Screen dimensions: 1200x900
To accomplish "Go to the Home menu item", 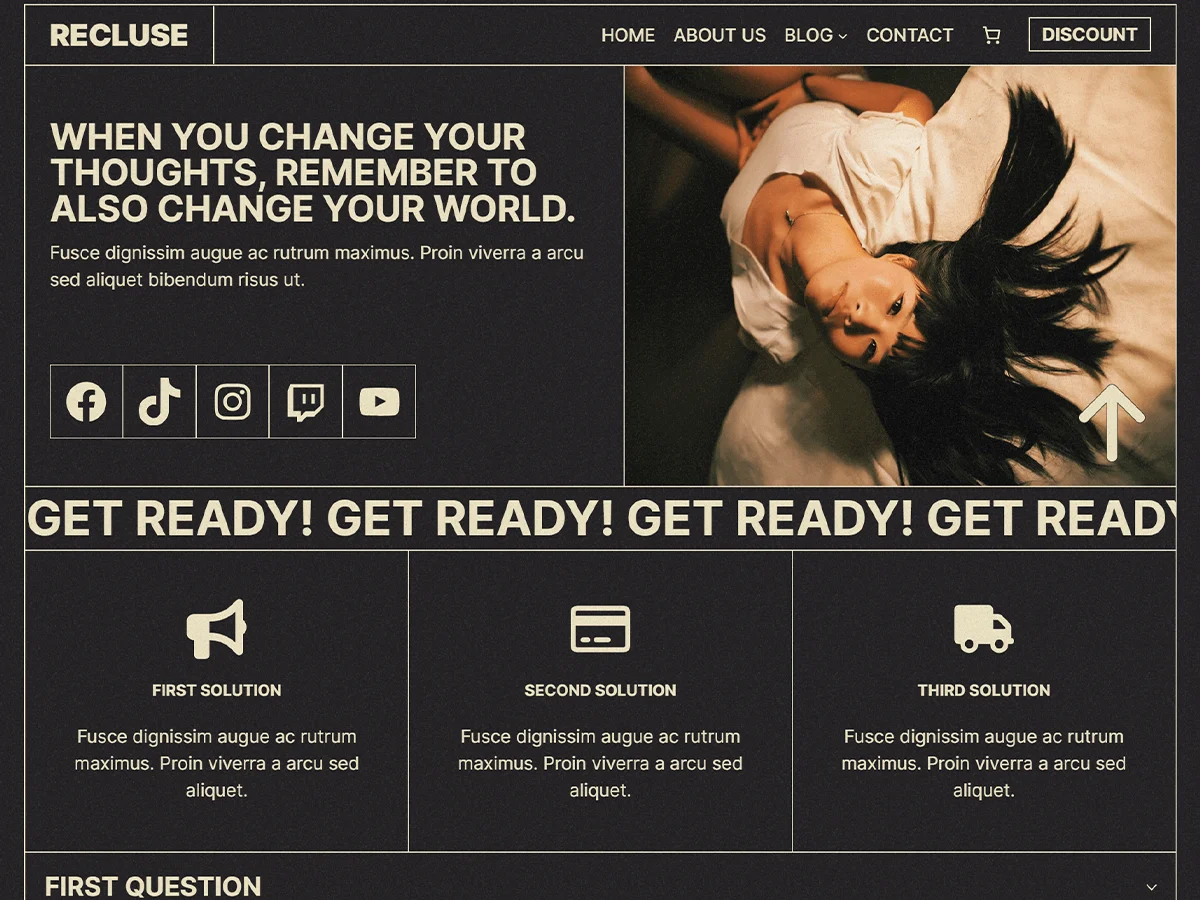I will tap(628, 35).
